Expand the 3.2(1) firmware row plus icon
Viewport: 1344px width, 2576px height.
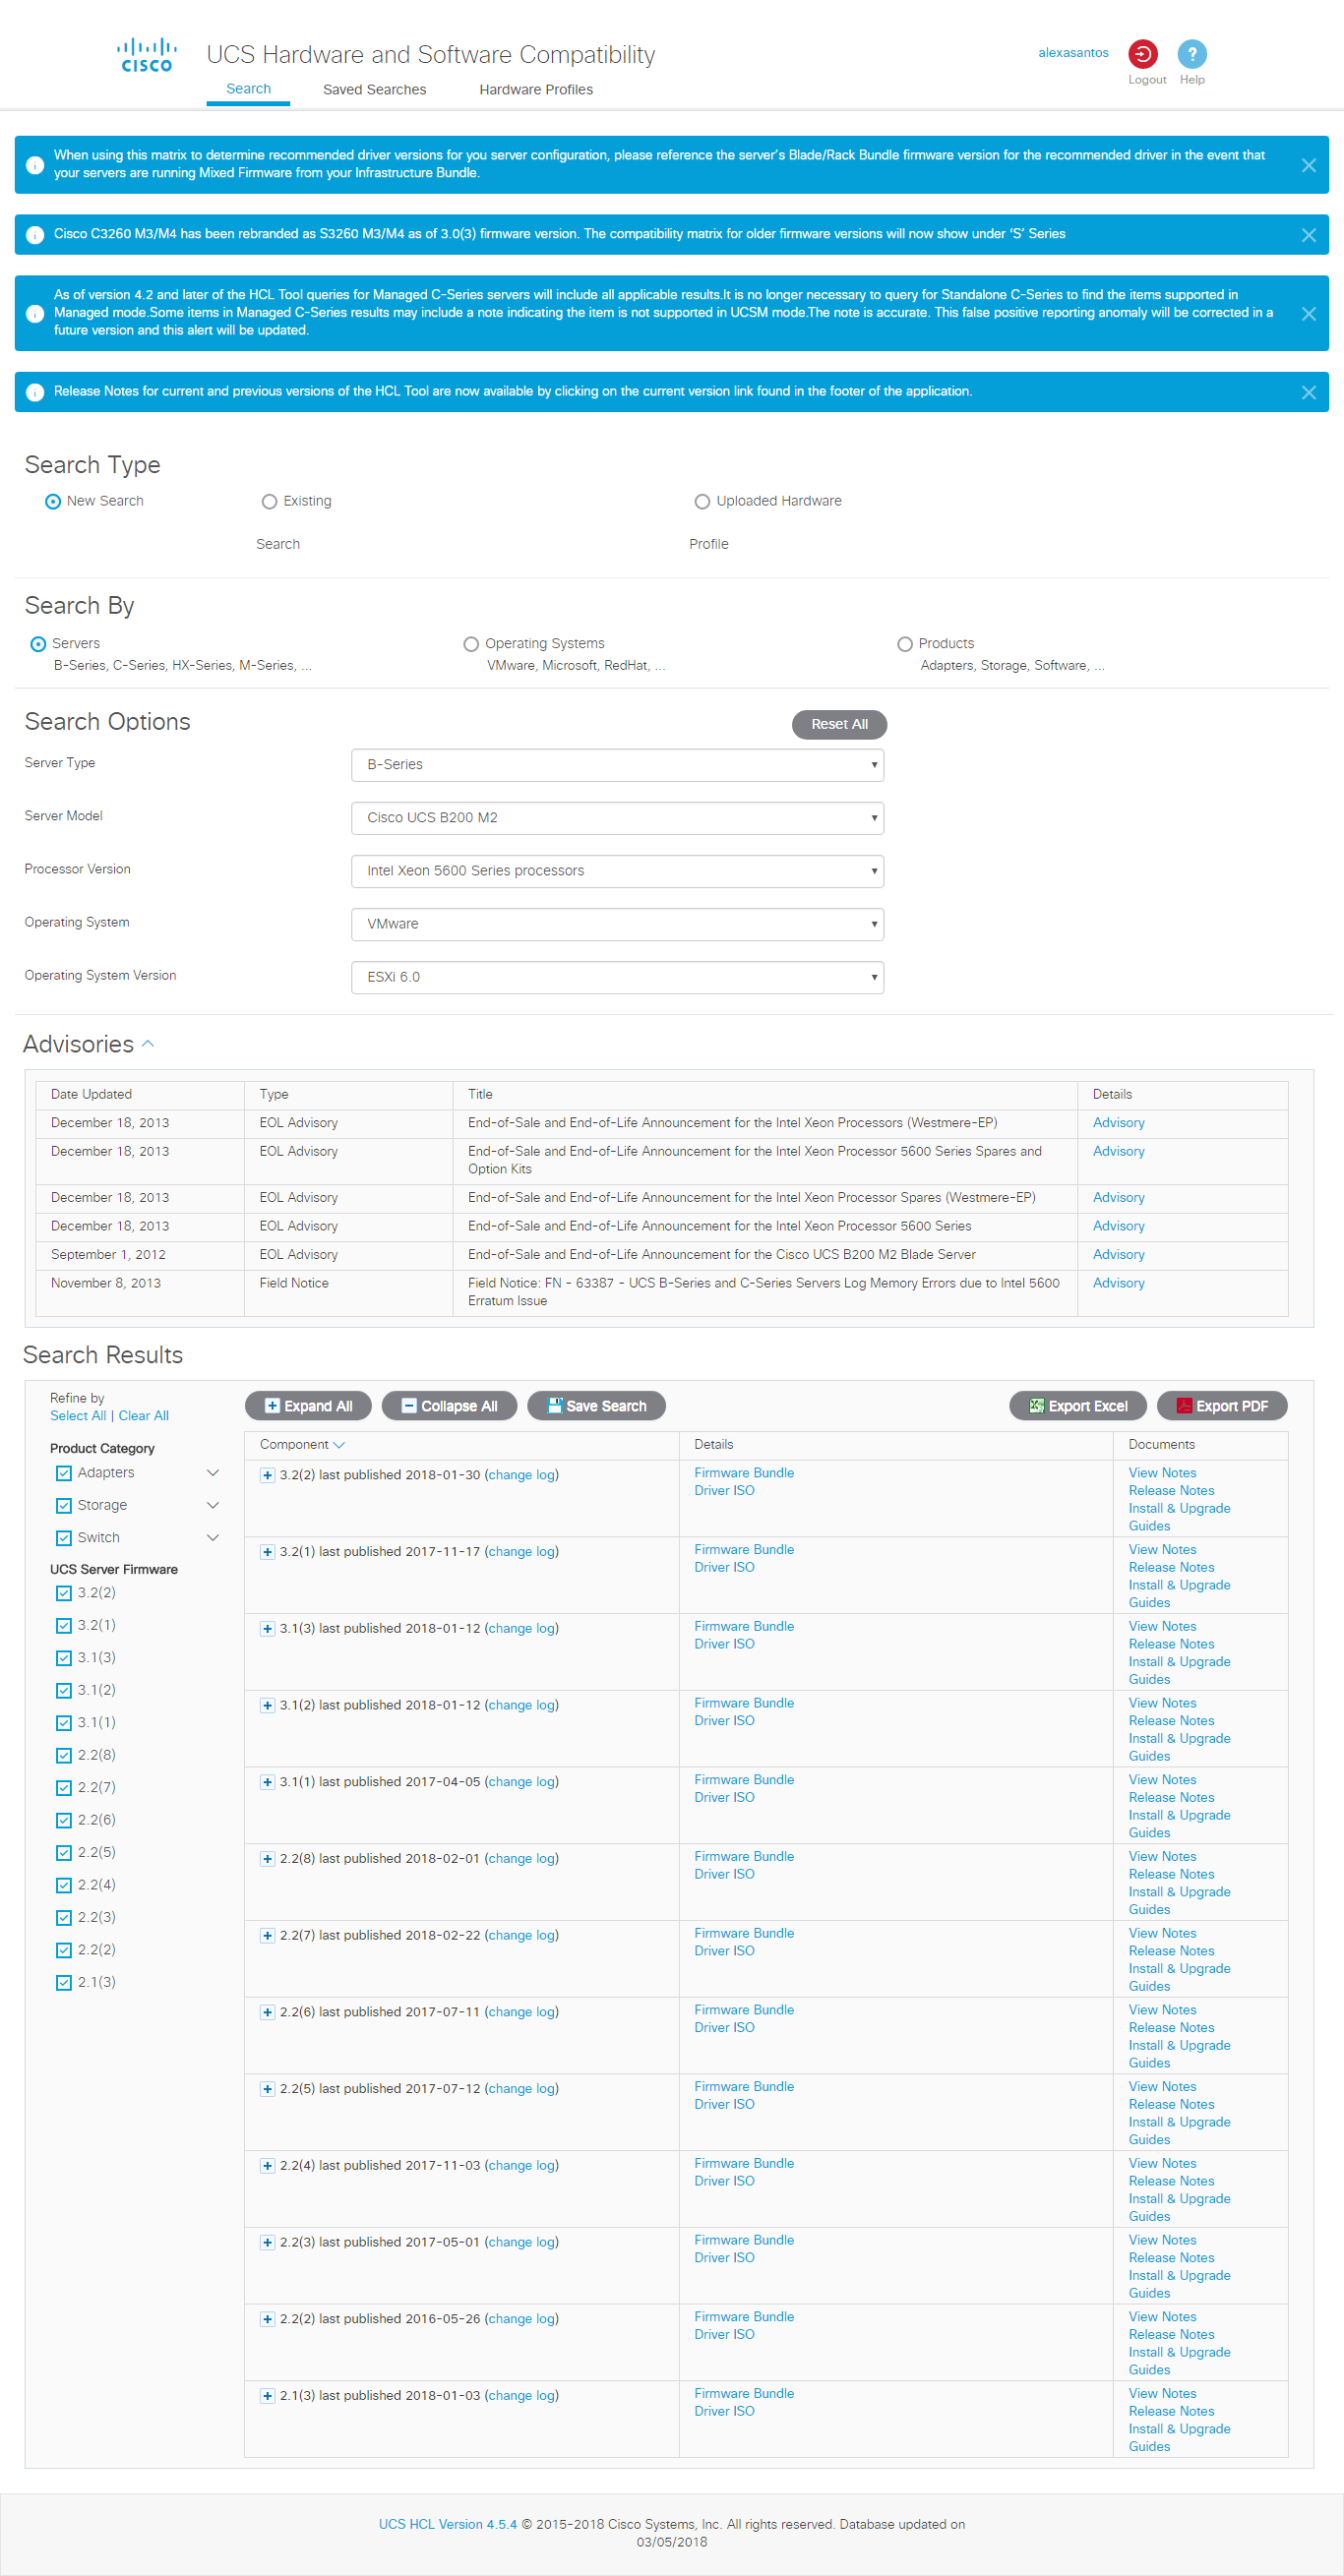(x=267, y=1552)
